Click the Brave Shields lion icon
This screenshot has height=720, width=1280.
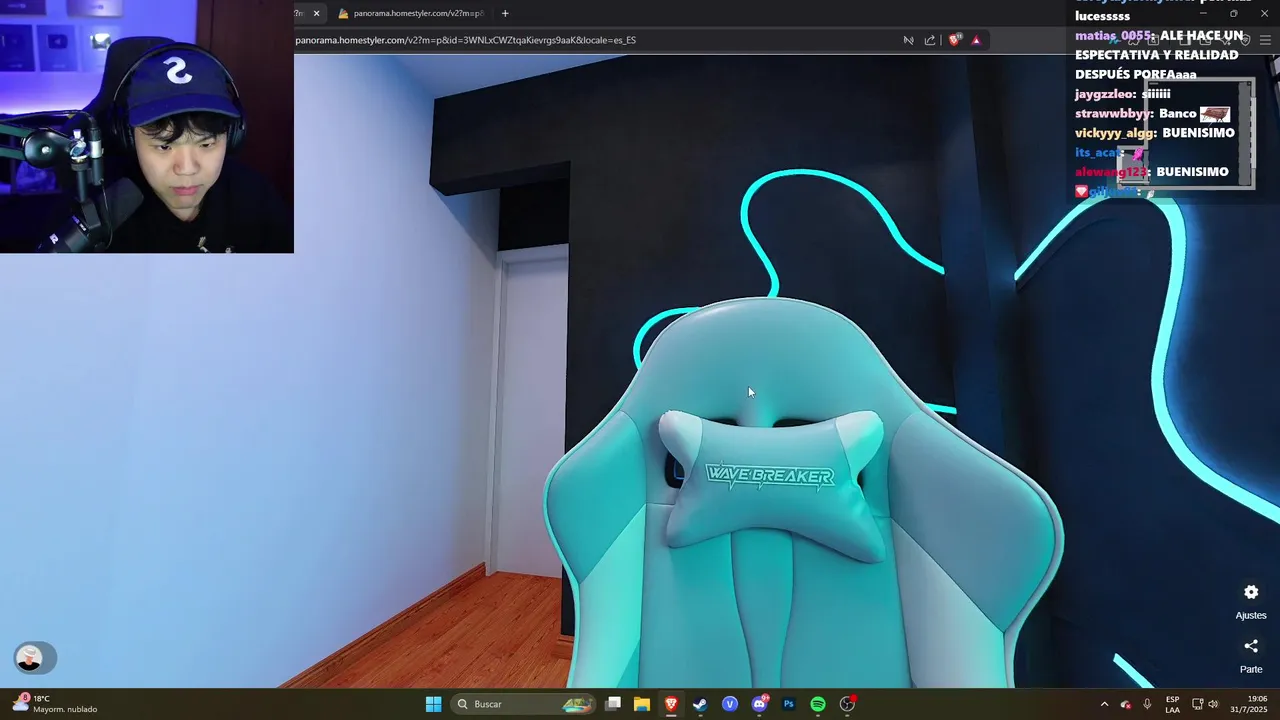954,40
